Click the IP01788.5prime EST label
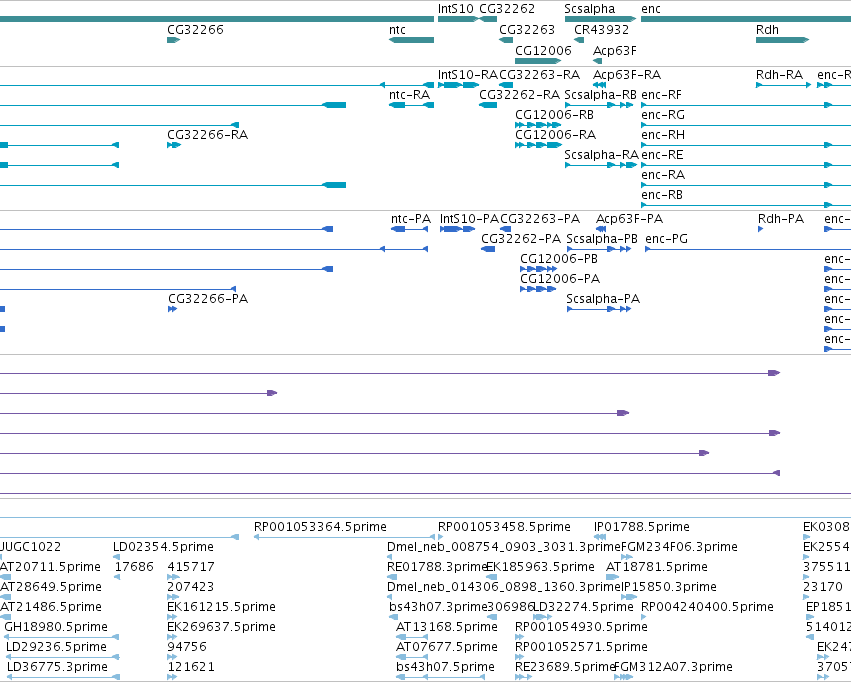This screenshot has height=682, width=851. (x=642, y=527)
